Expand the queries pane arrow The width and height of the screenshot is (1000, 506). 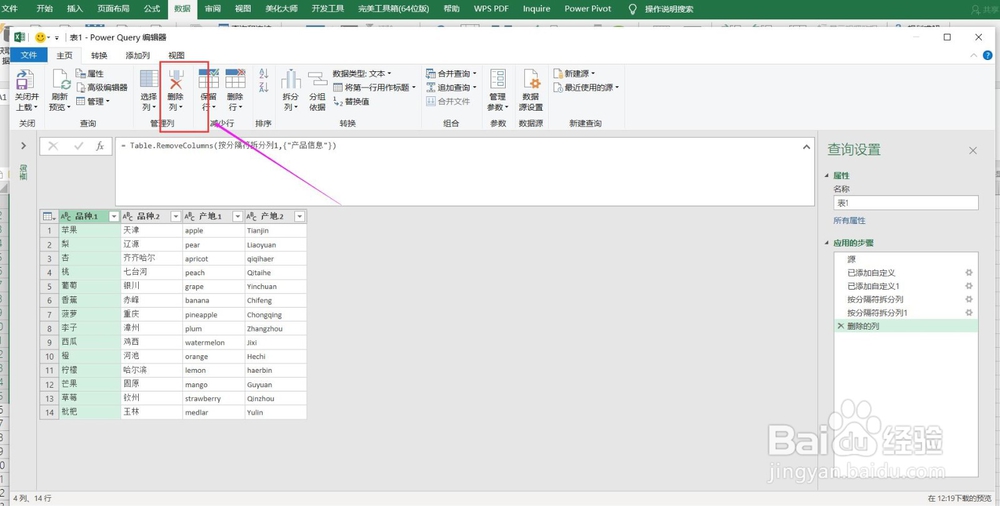coord(24,145)
